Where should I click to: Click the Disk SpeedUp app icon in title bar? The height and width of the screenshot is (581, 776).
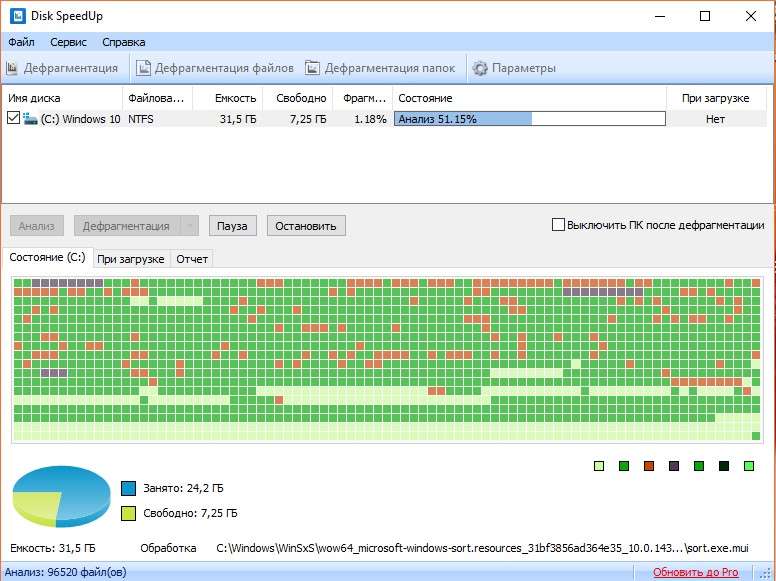click(18, 16)
